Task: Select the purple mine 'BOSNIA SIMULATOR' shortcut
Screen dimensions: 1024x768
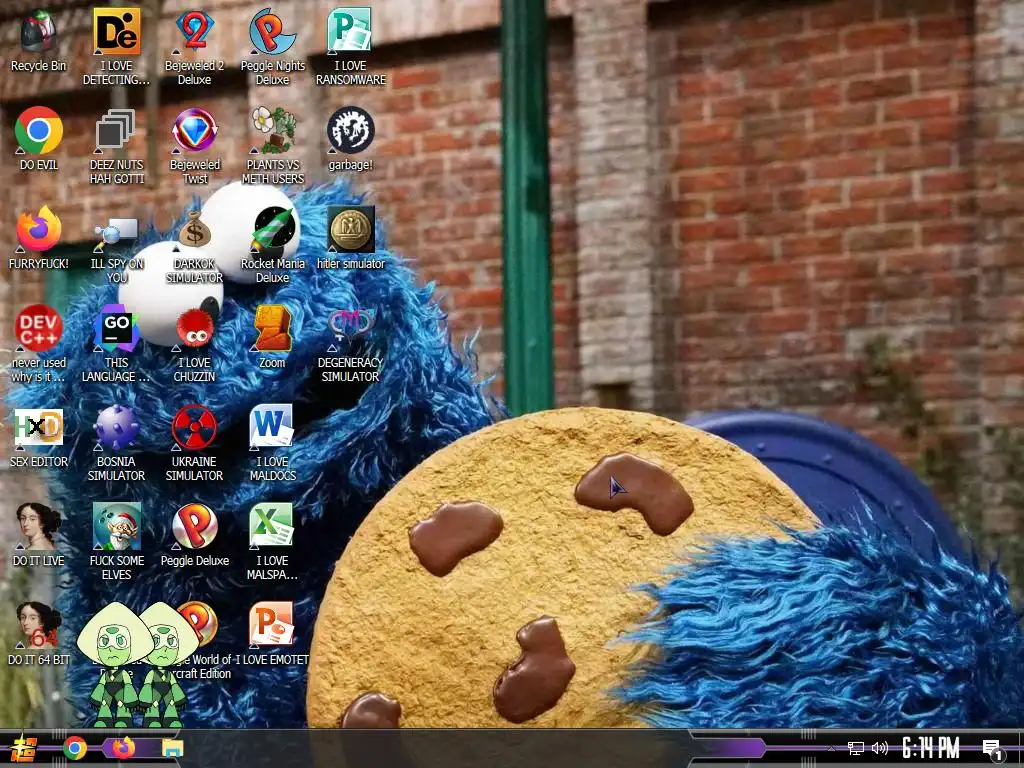Action: [x=116, y=443]
